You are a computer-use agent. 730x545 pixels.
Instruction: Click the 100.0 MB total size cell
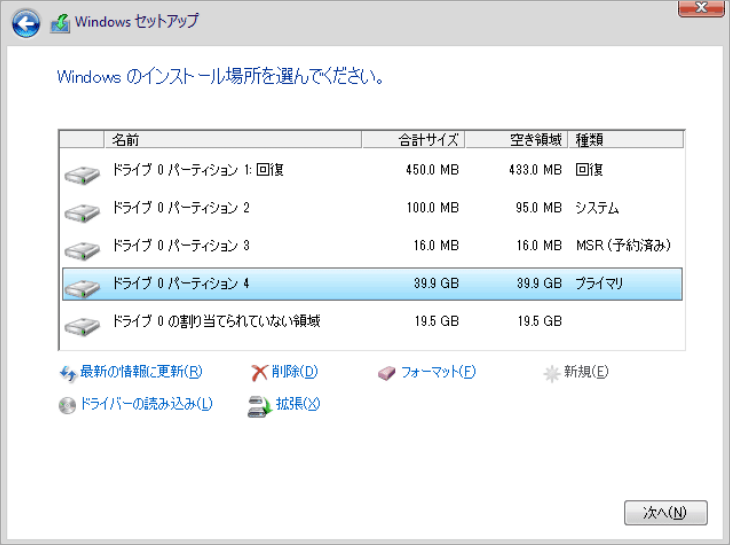pos(433,208)
